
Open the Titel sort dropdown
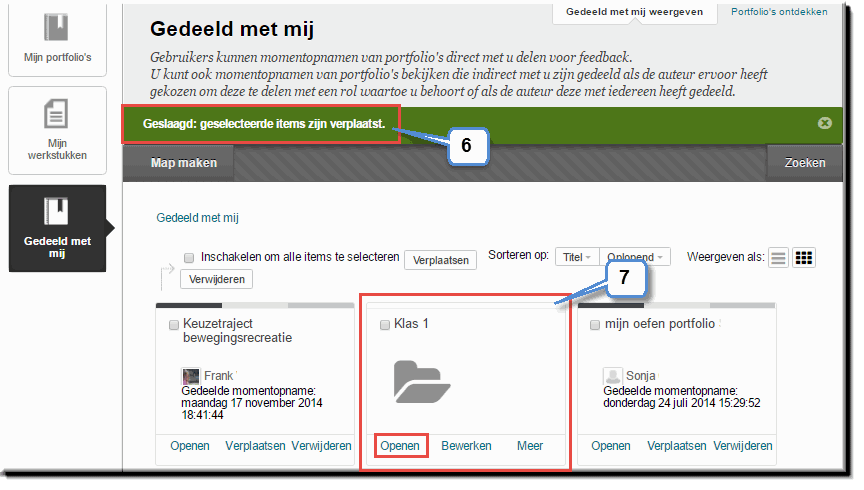577,257
